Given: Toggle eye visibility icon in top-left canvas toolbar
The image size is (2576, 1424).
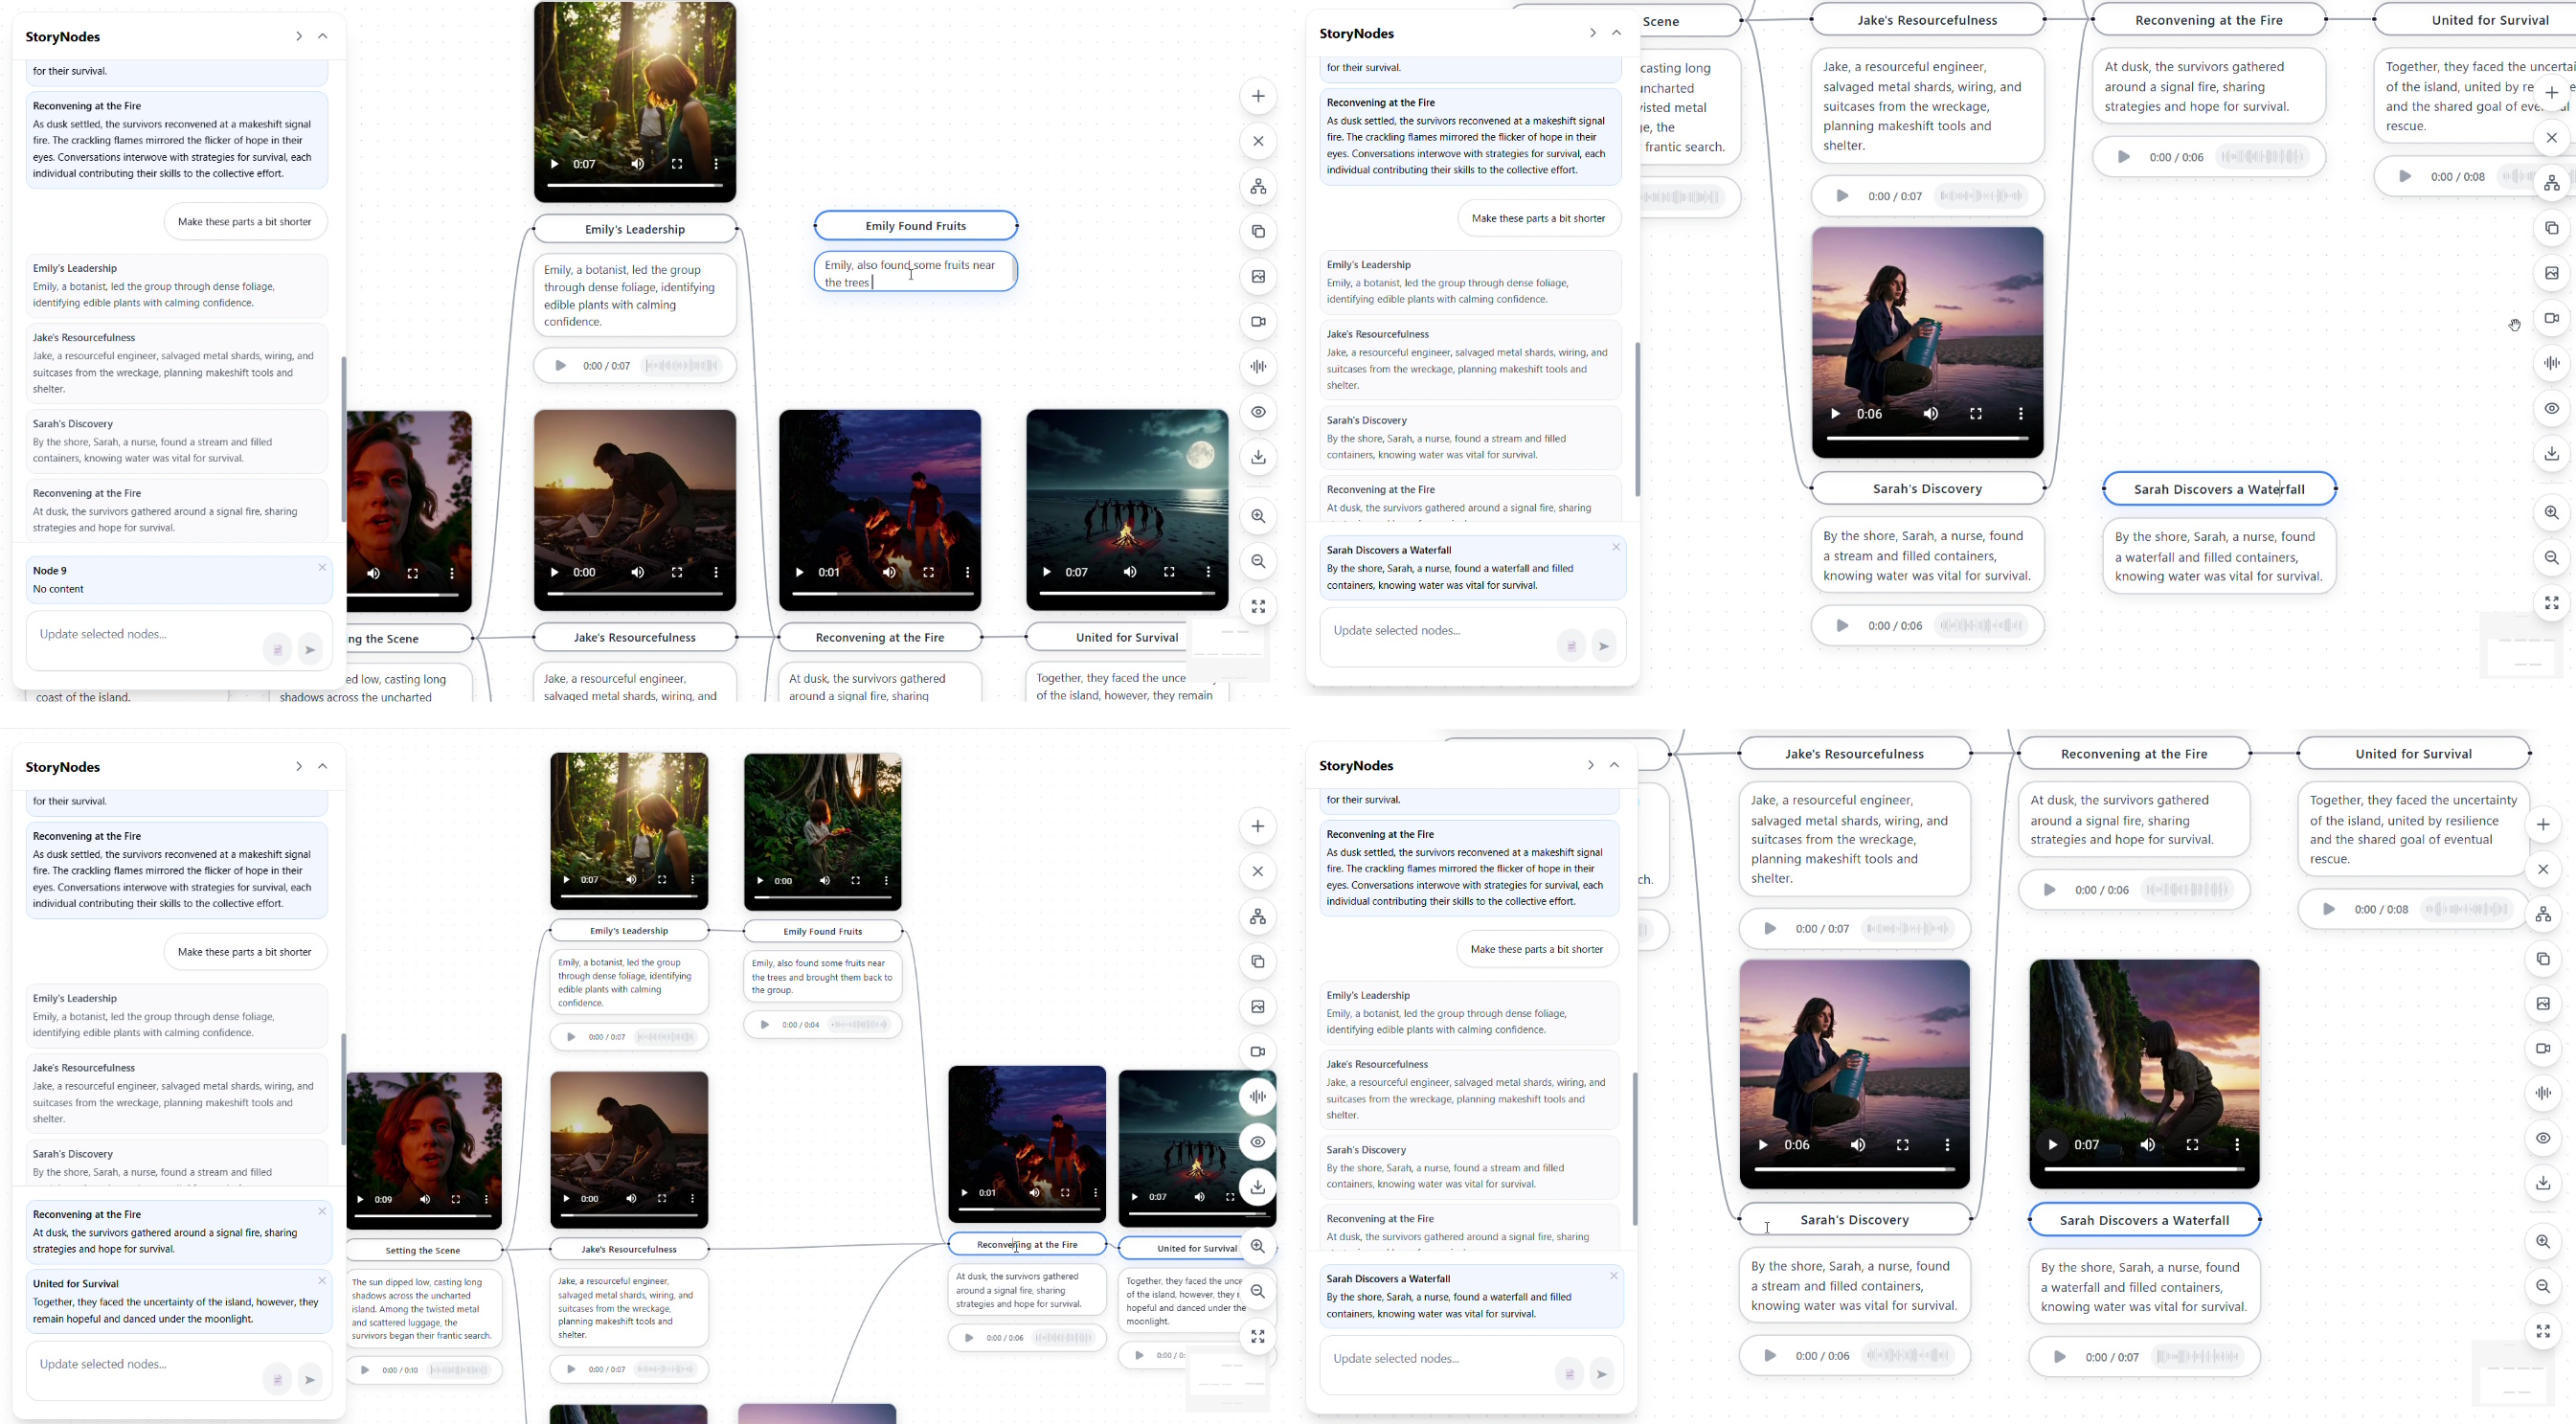Looking at the screenshot, I should pos(1258,412).
